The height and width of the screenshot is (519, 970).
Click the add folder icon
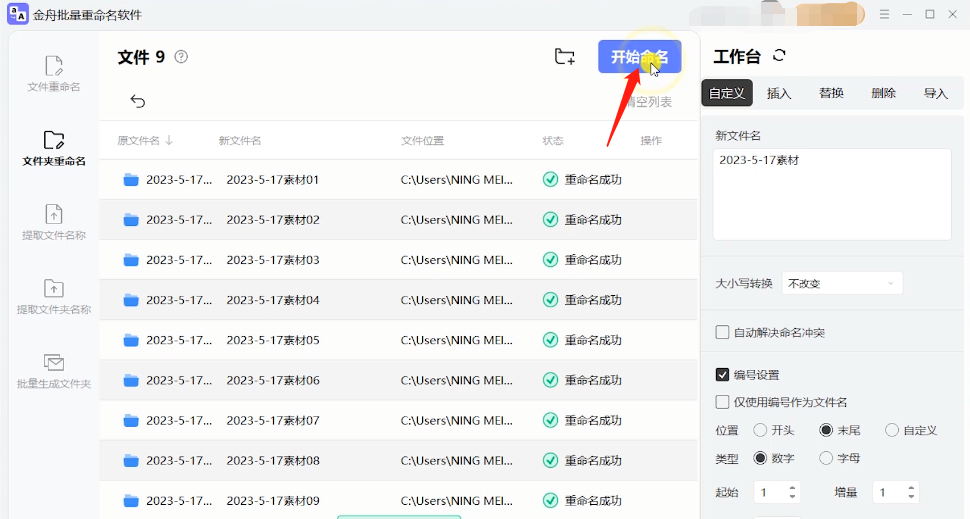pyautogui.click(x=564, y=57)
